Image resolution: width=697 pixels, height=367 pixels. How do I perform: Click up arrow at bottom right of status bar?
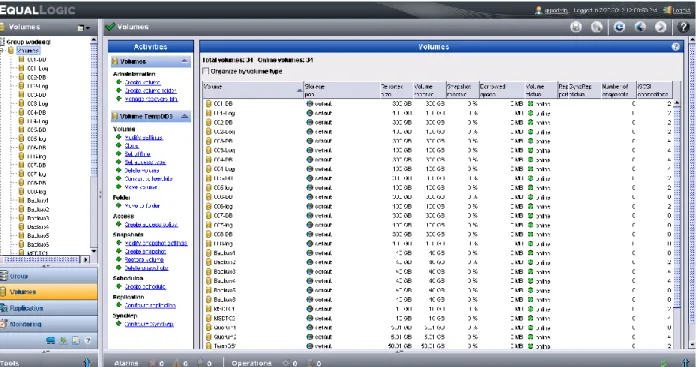(x=686, y=363)
